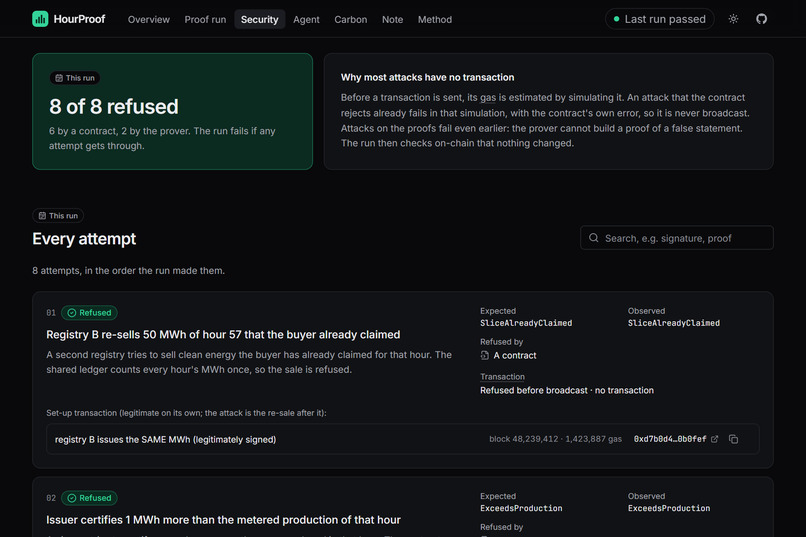Click the underlined 'Transaction' label in attempt 01
This screenshot has height=537, width=806.
[502, 377]
